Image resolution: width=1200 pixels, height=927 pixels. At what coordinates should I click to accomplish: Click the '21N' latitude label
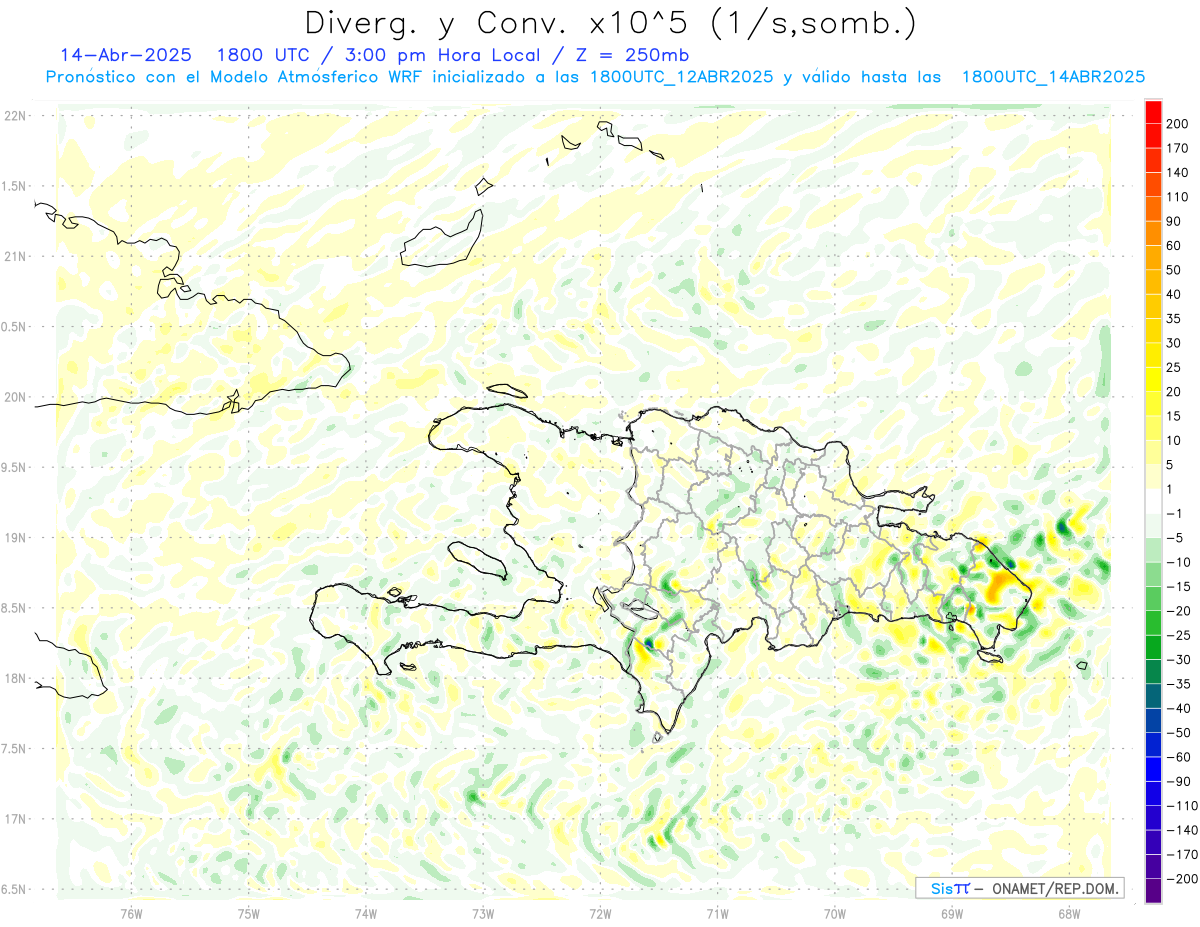14,256
